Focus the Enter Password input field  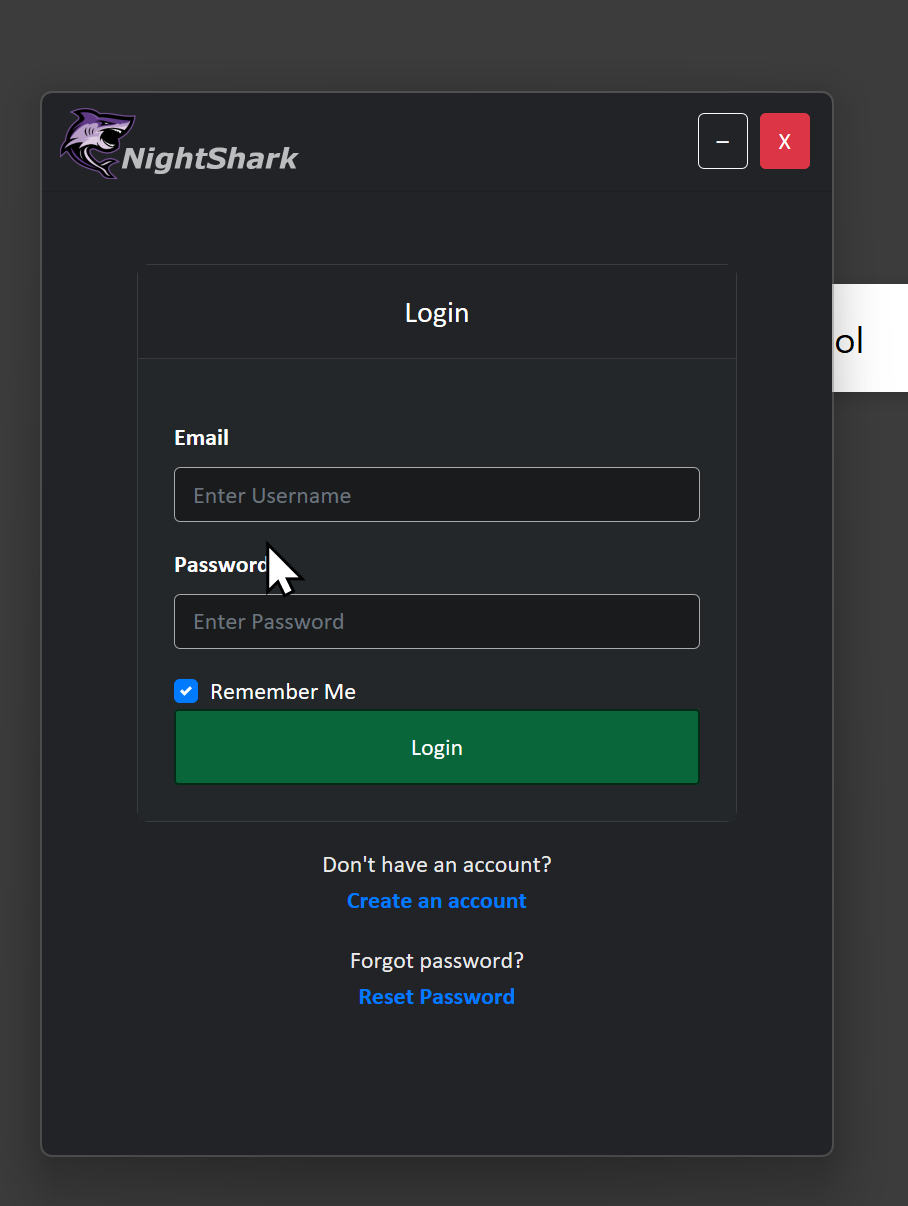point(437,622)
